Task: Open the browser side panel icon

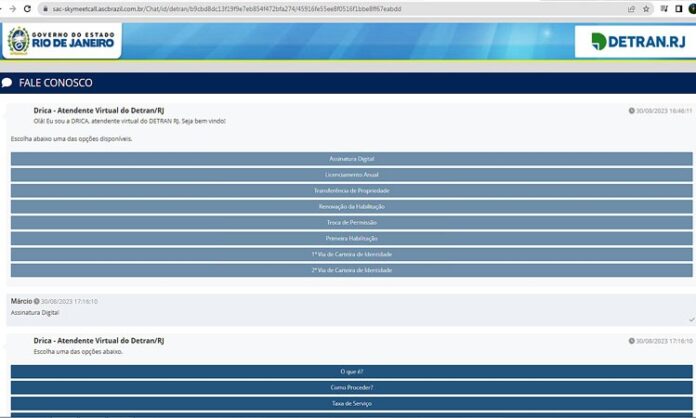Action: click(x=677, y=8)
